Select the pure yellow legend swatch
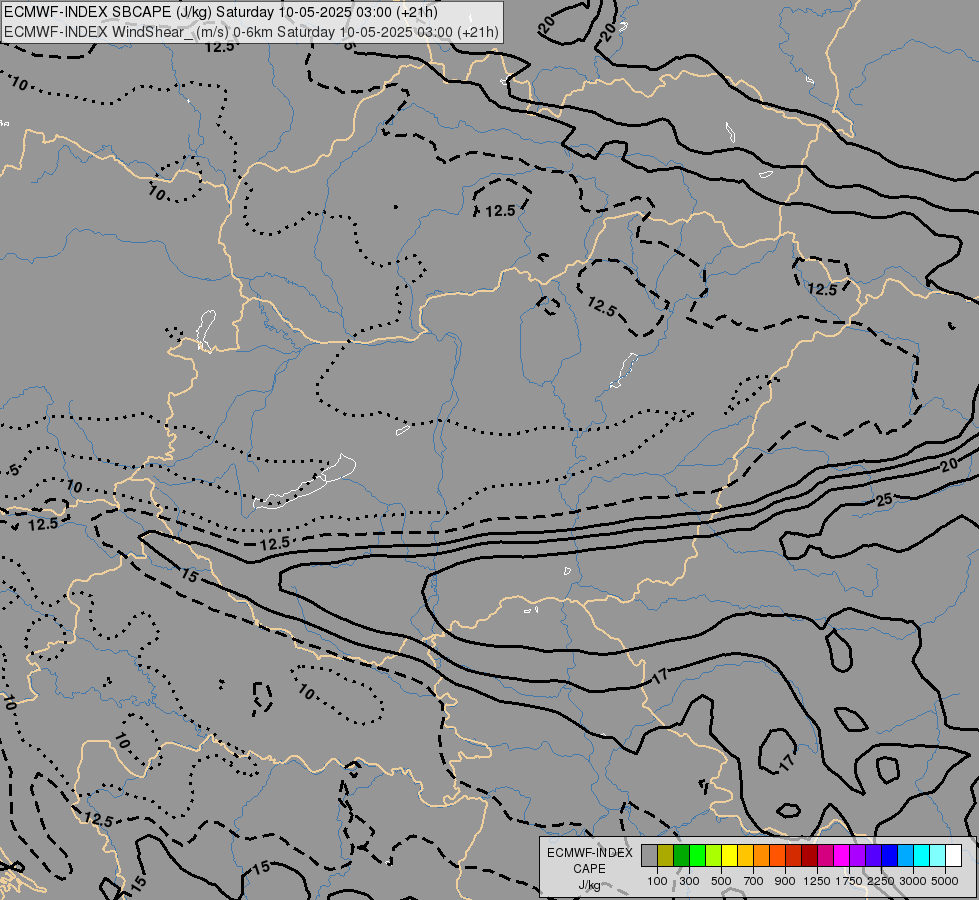Viewport: 979px width, 900px height. [729, 856]
